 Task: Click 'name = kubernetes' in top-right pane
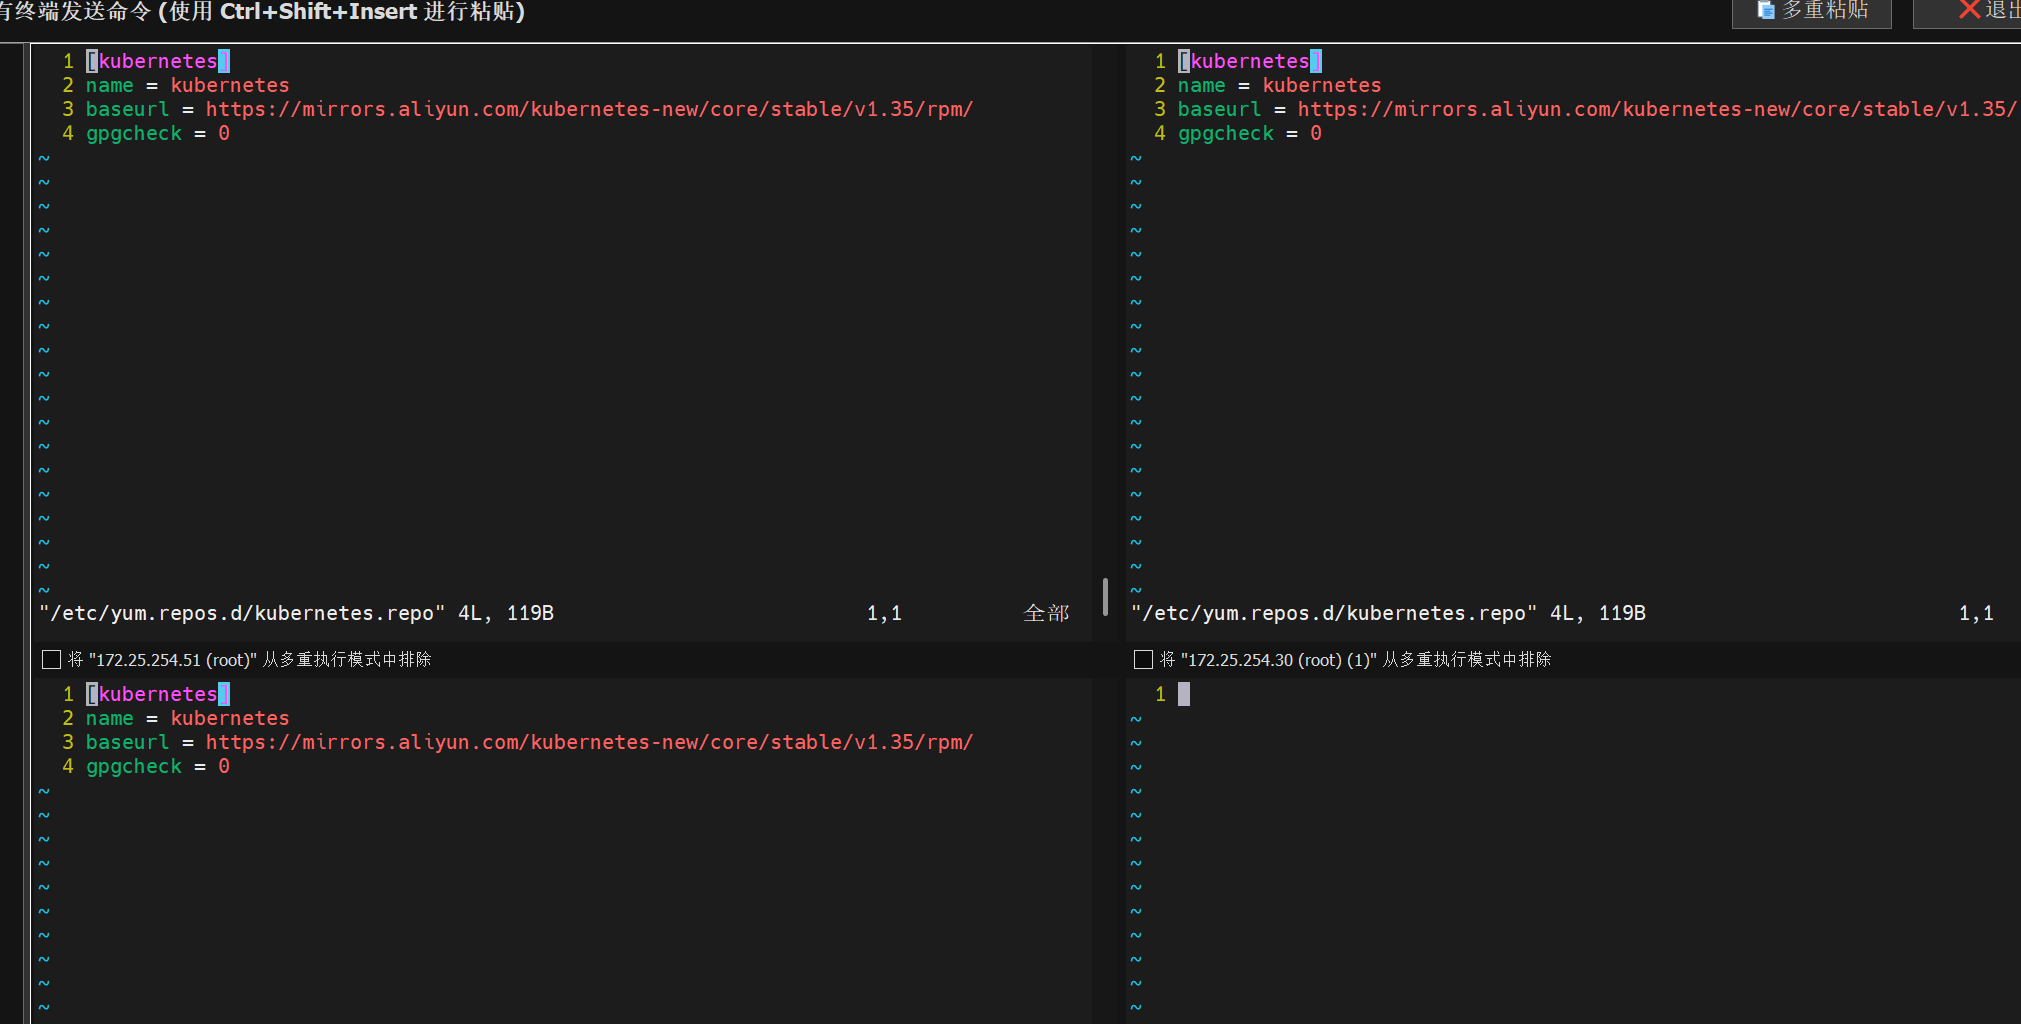[1279, 85]
